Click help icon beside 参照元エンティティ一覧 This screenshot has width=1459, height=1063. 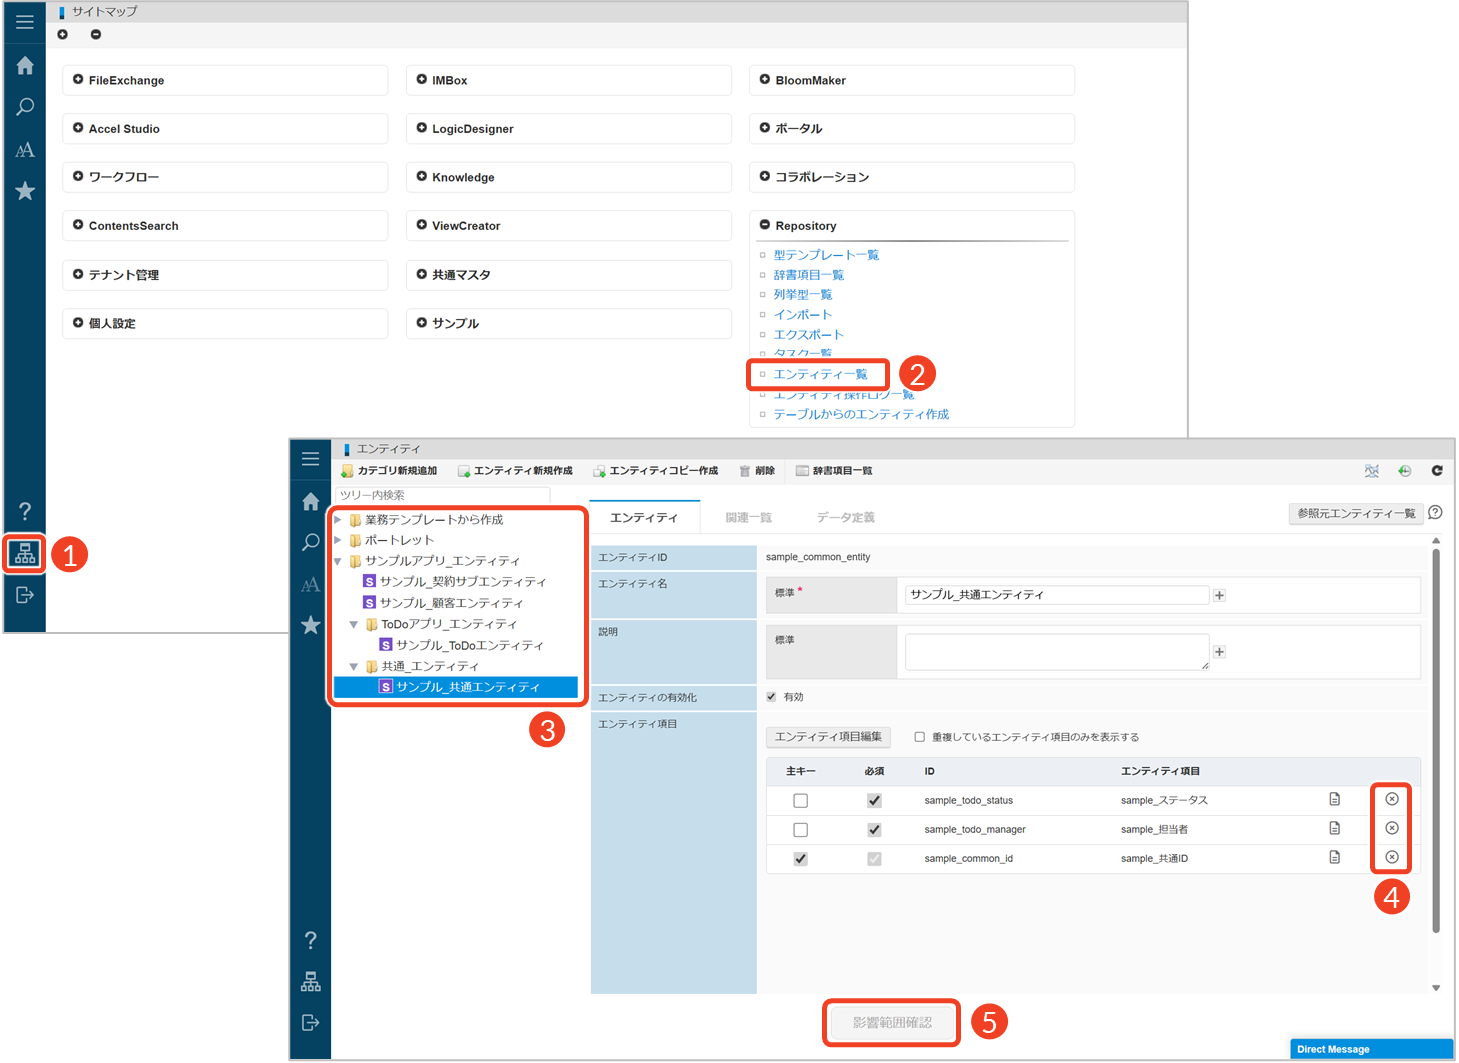(x=1435, y=513)
